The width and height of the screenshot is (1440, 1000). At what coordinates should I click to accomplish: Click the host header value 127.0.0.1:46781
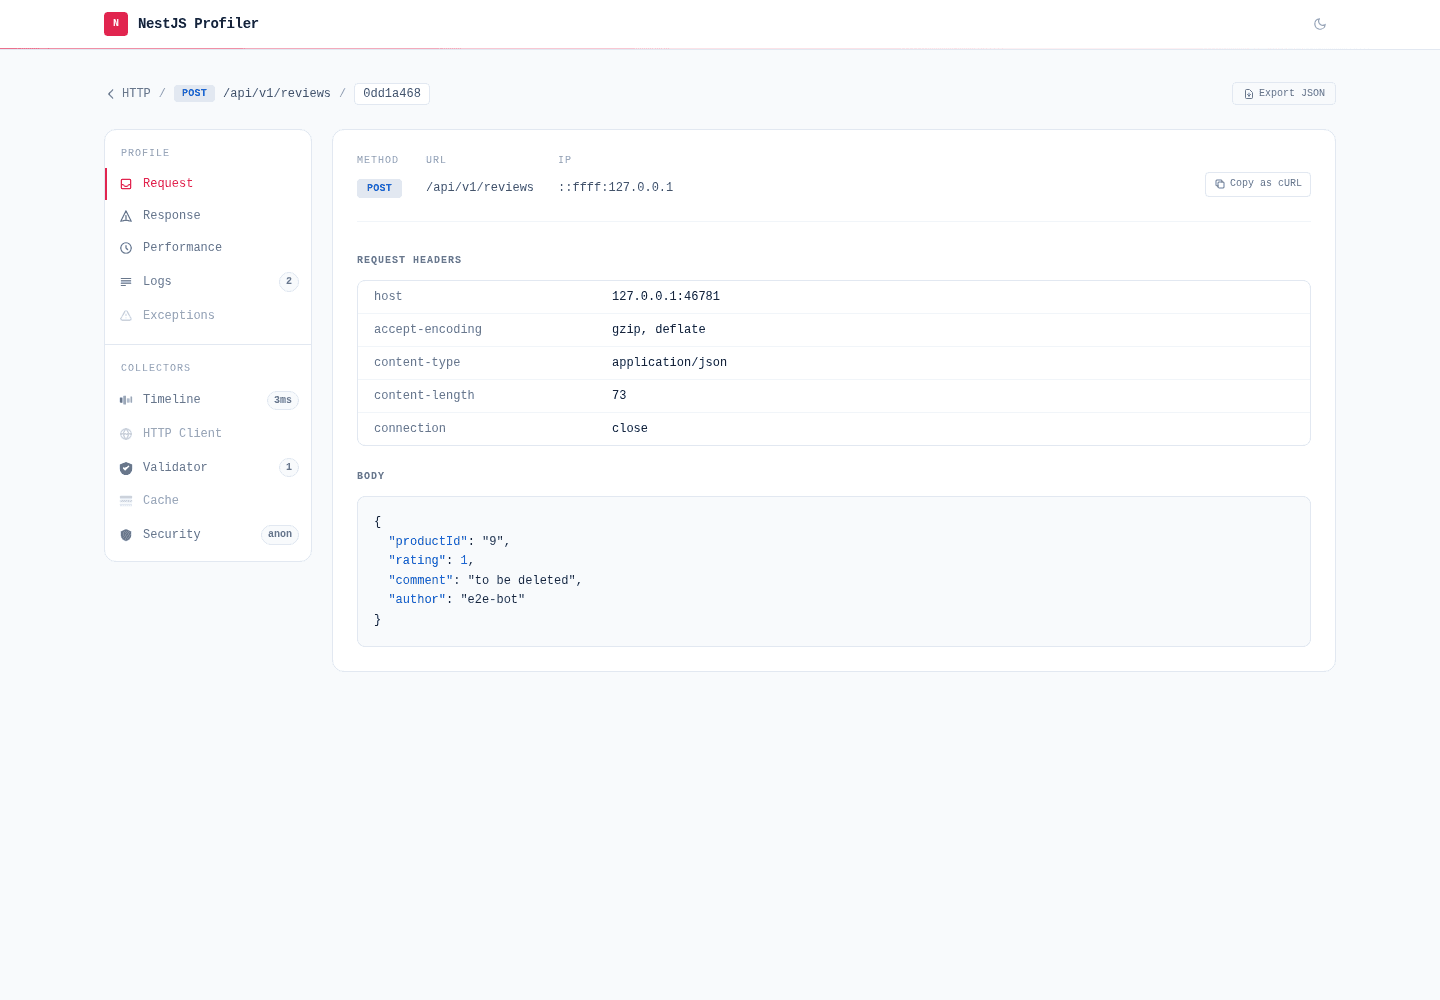(x=666, y=297)
